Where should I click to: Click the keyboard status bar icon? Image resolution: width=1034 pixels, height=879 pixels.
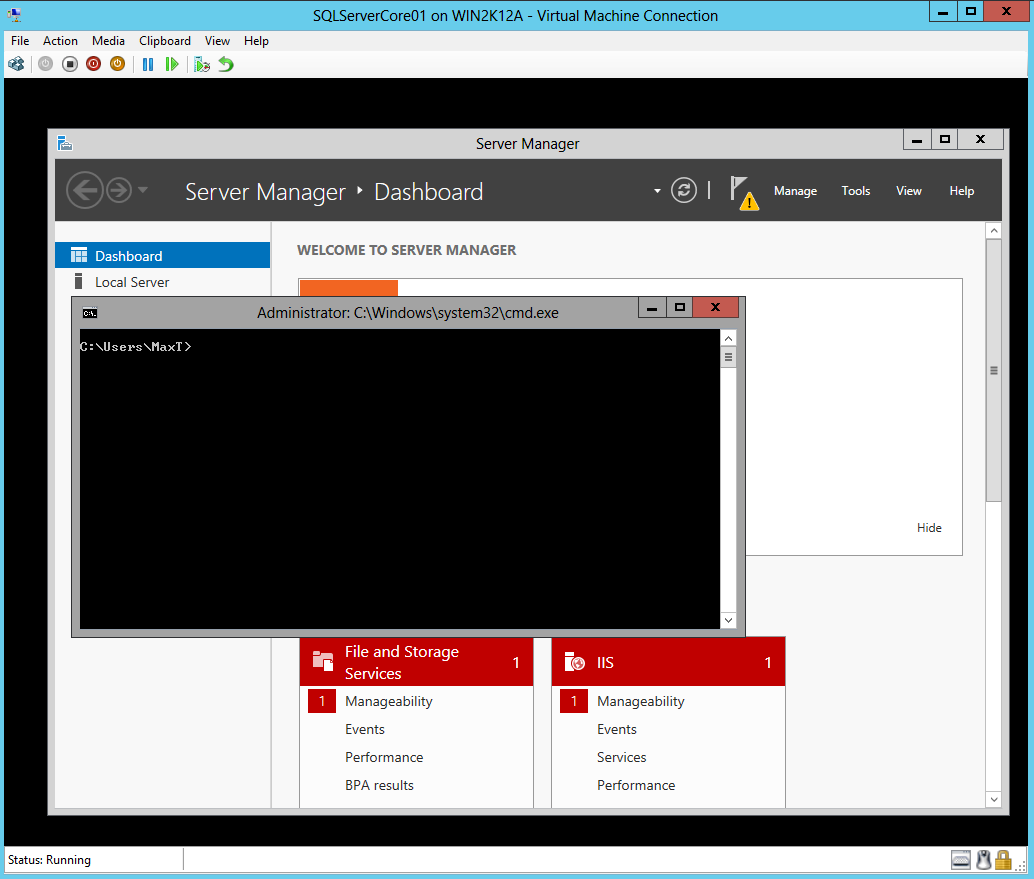(961, 860)
